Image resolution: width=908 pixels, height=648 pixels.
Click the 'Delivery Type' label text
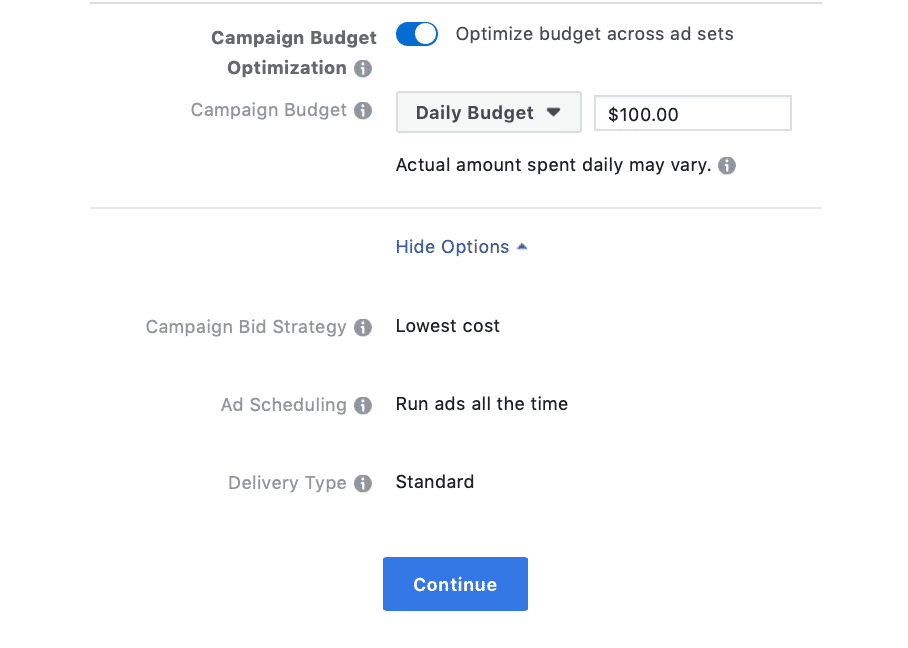(287, 482)
